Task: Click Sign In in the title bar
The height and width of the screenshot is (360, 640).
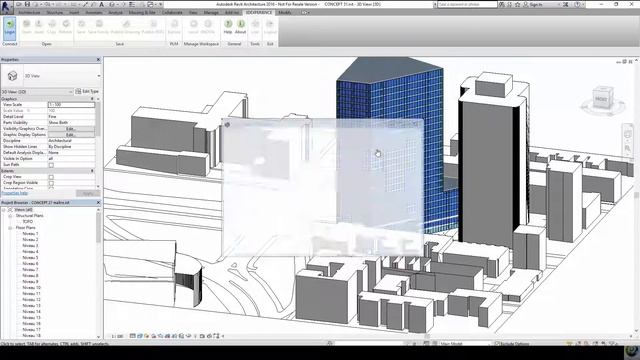Action: tap(536, 4)
